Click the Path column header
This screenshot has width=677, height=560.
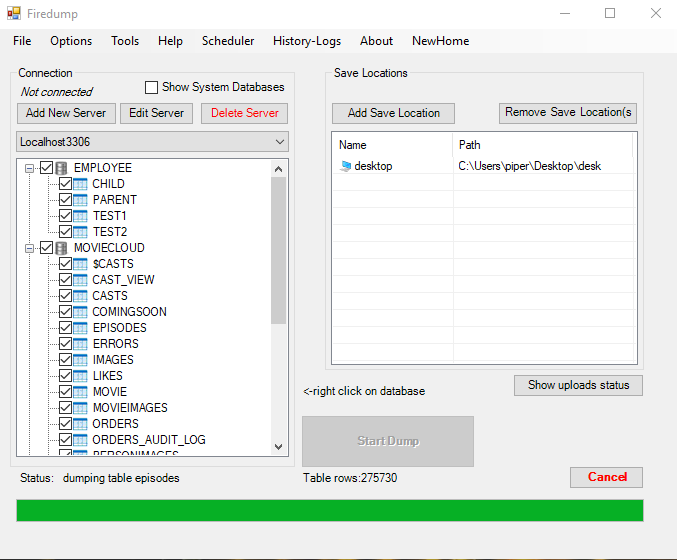click(543, 145)
